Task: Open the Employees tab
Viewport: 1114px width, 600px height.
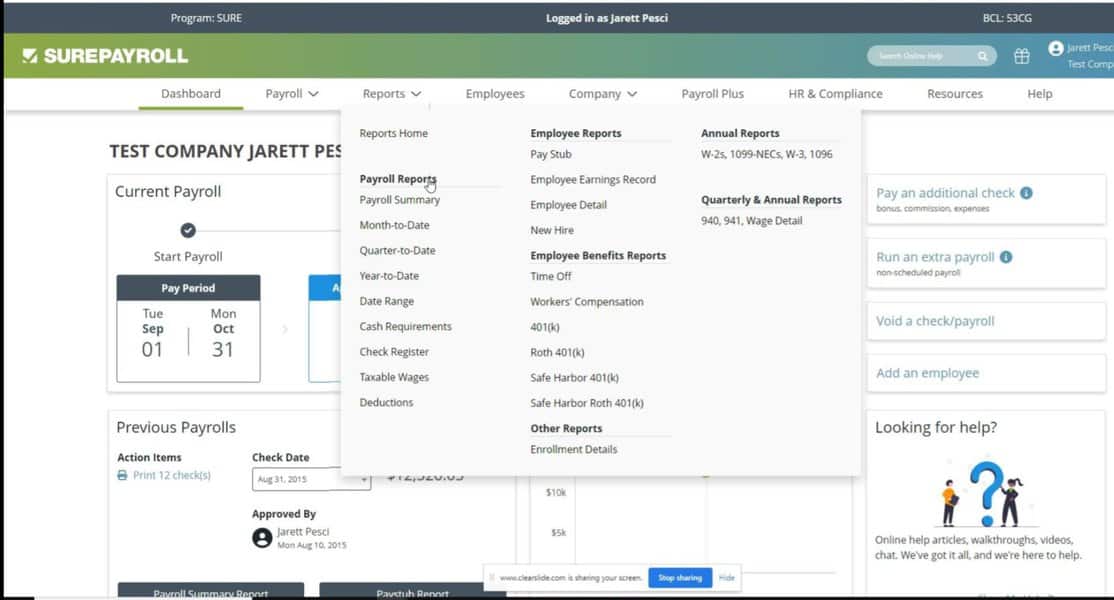Action: point(495,94)
